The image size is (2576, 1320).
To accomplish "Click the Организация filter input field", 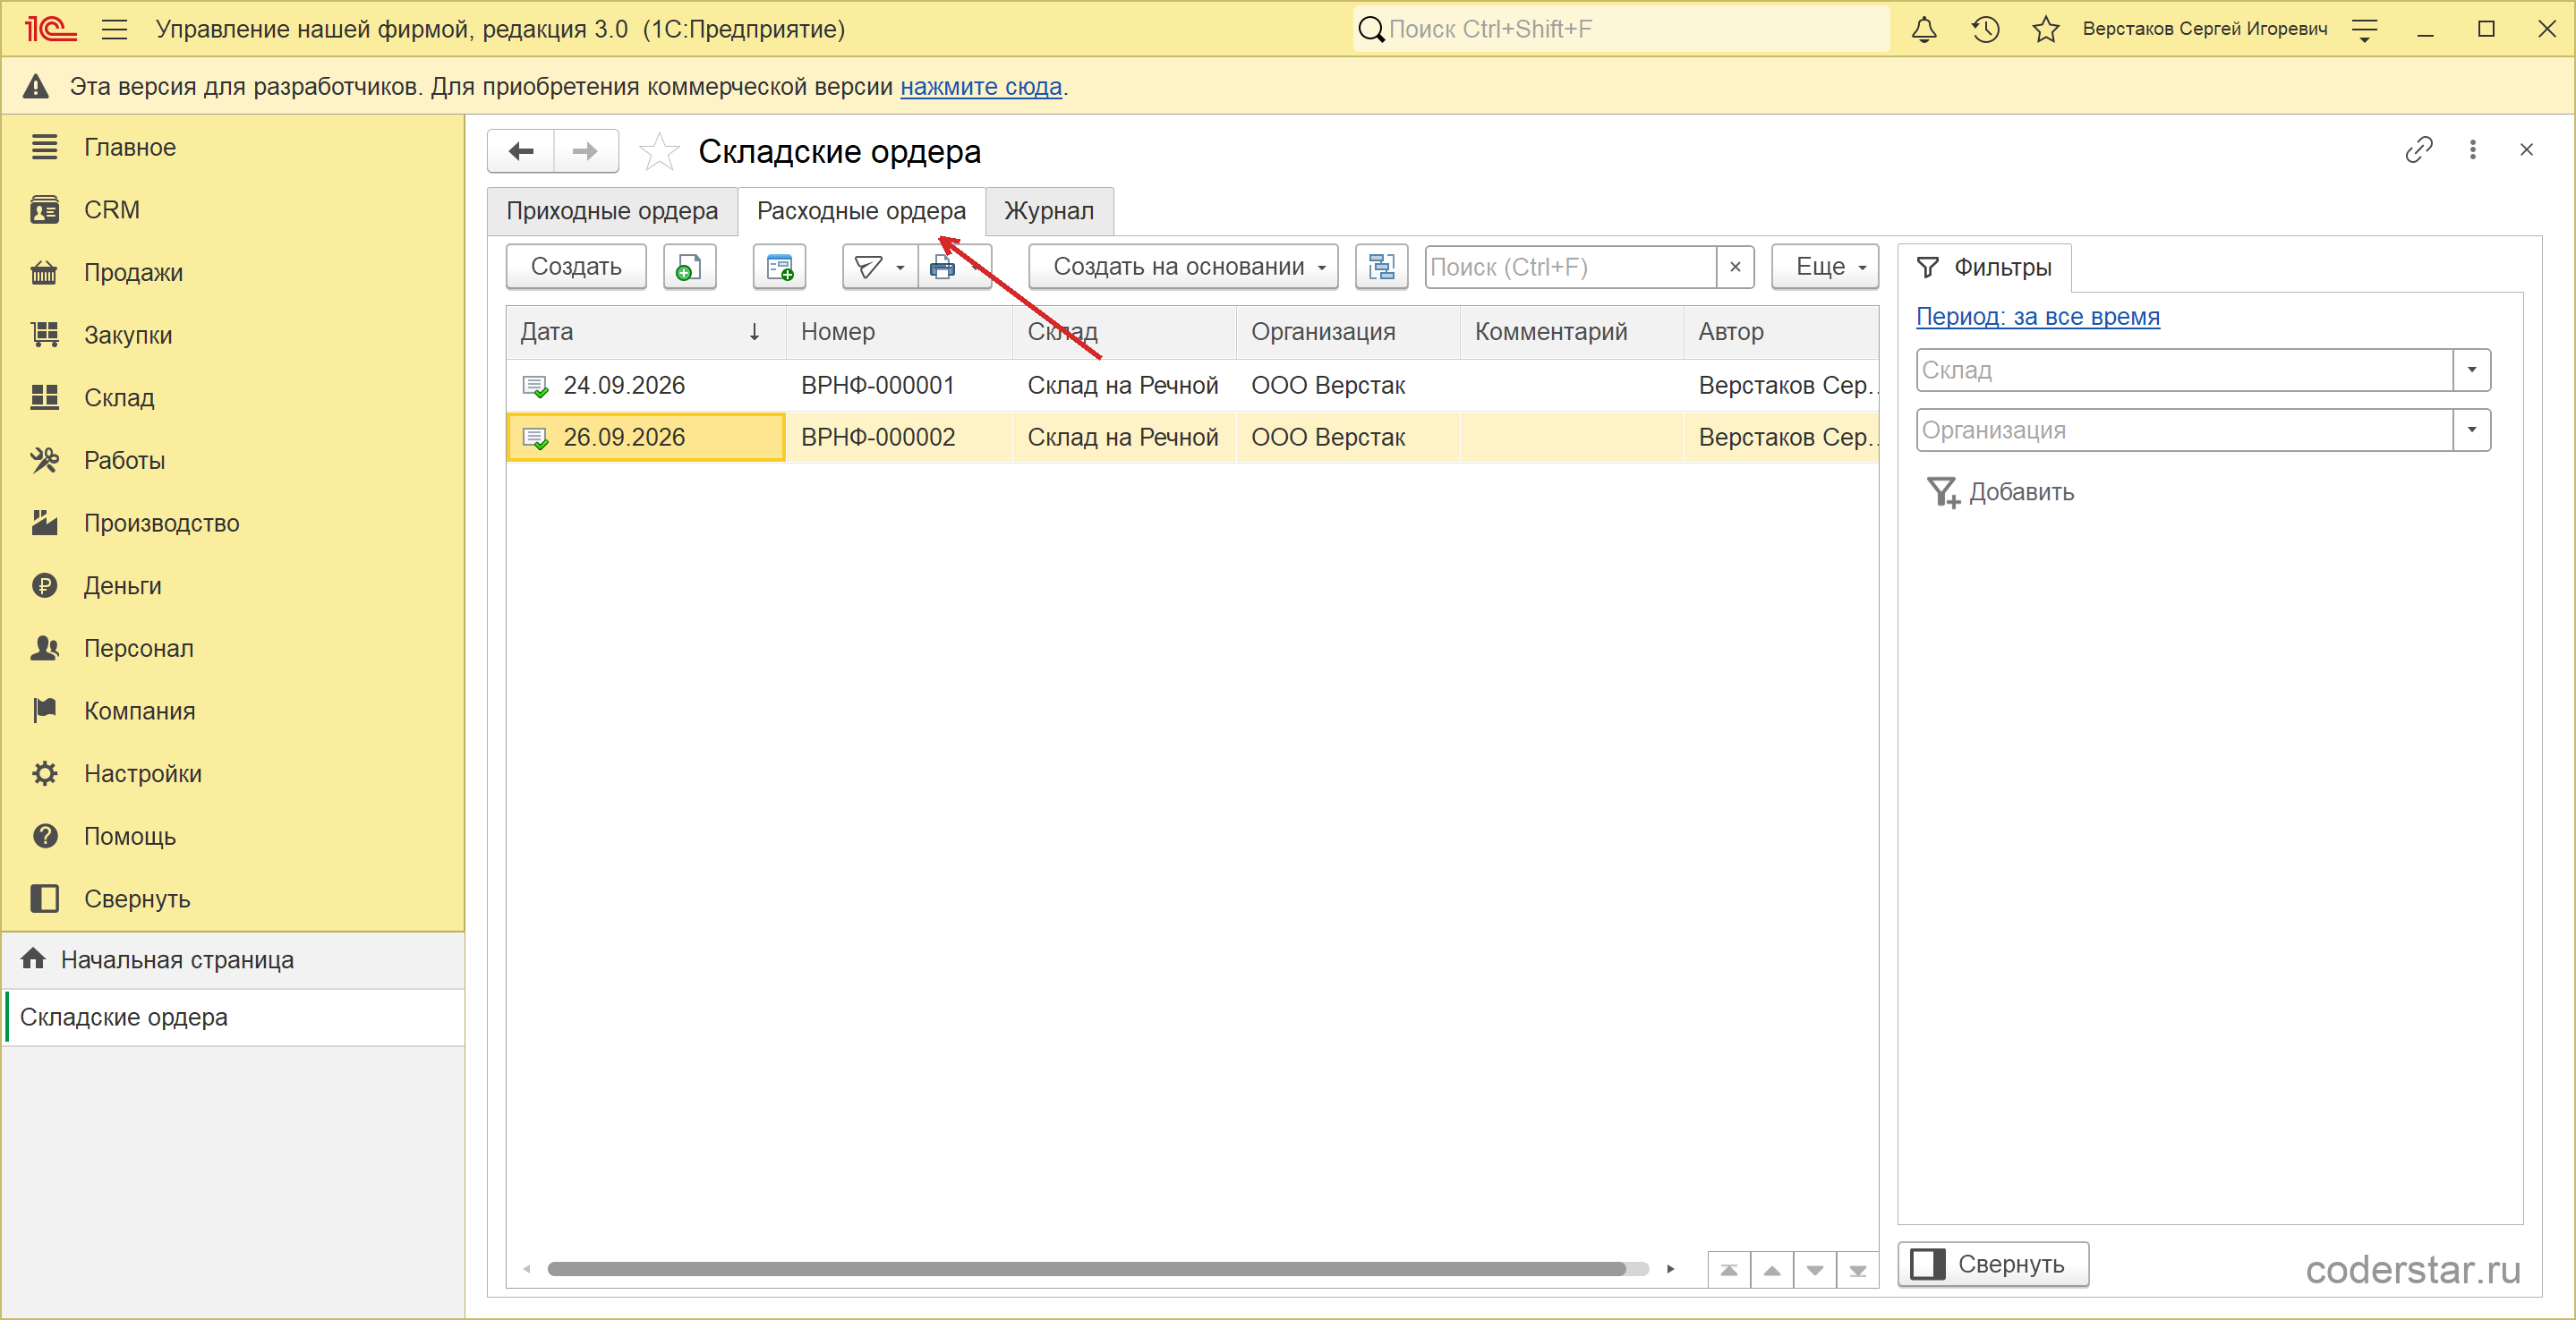I will pyautogui.click(x=2184, y=430).
